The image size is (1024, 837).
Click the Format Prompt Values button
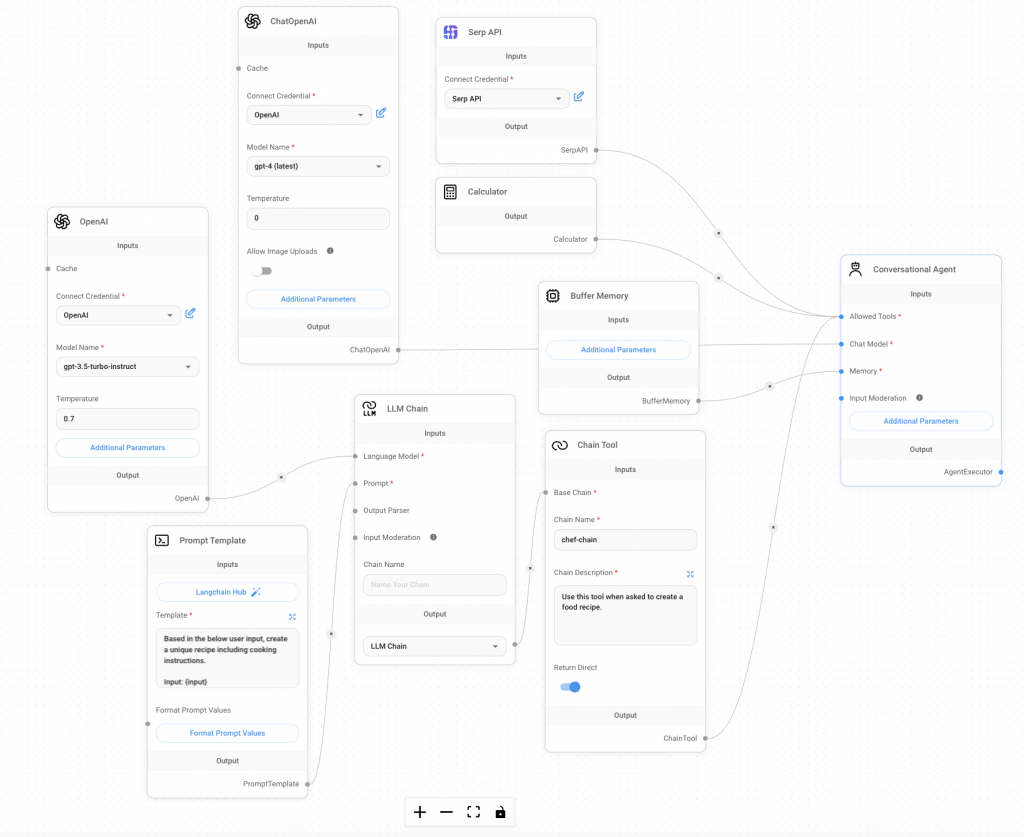[227, 733]
